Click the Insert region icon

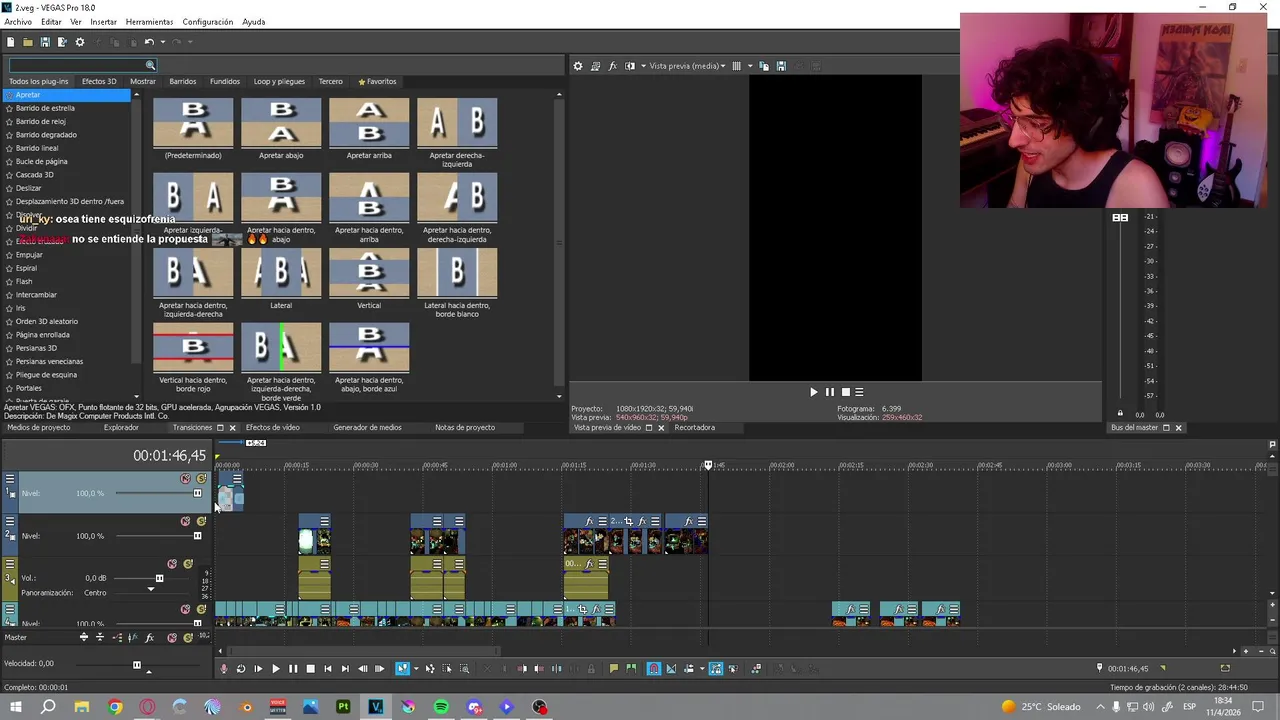(x=631, y=669)
